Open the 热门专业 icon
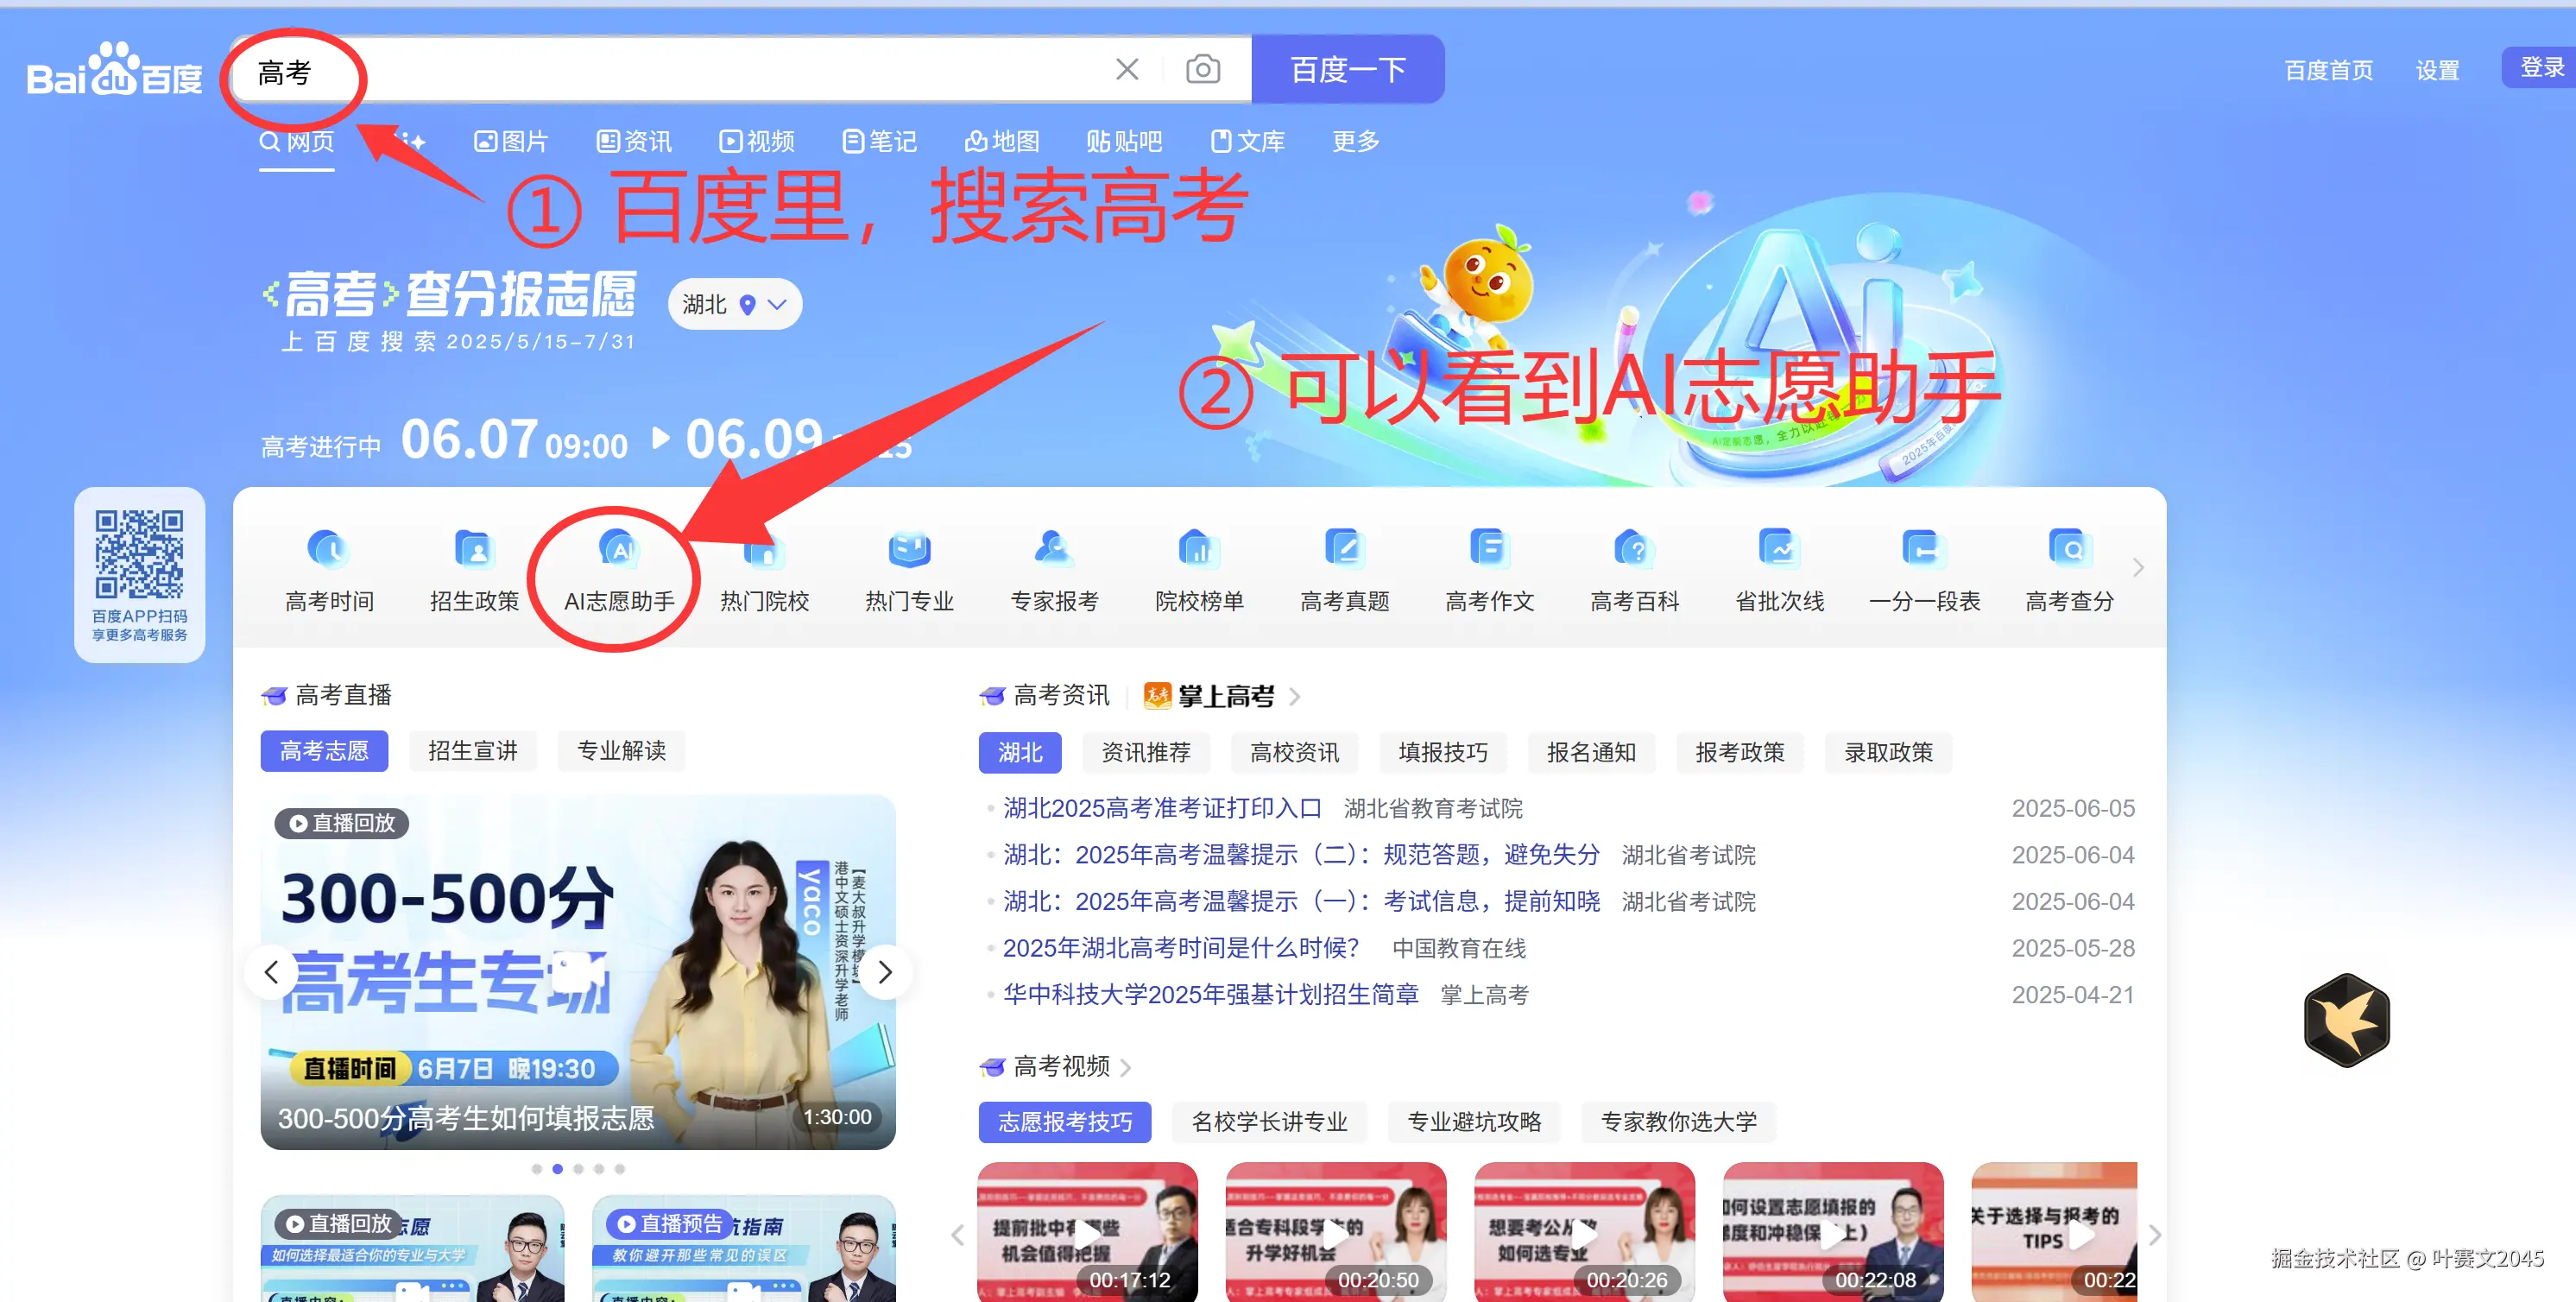Viewport: 2576px width, 1302px height. tap(909, 550)
